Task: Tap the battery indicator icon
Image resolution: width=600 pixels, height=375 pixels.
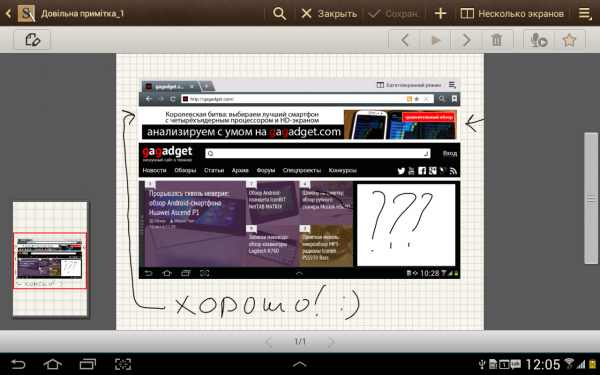Action: pos(593,364)
